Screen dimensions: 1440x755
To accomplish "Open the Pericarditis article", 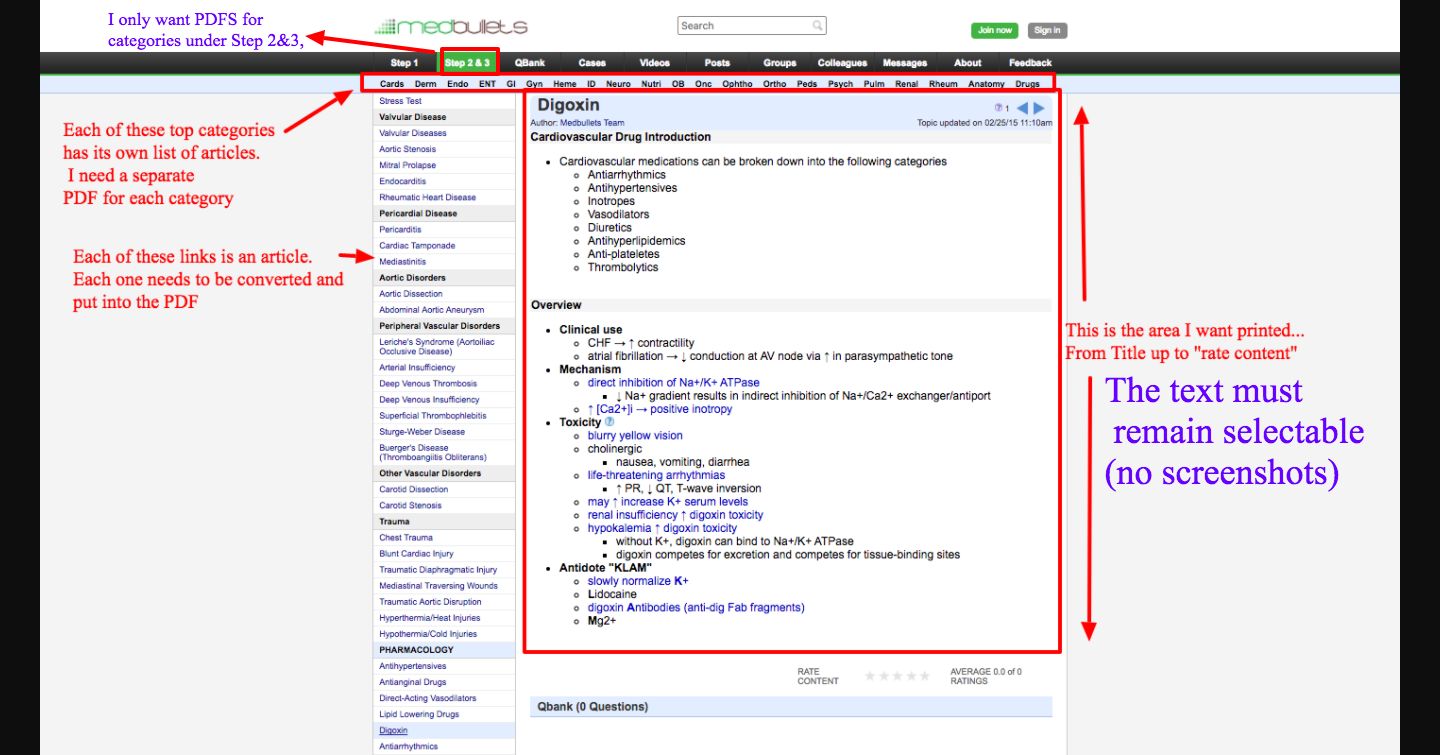I will pyautogui.click(x=400, y=229).
